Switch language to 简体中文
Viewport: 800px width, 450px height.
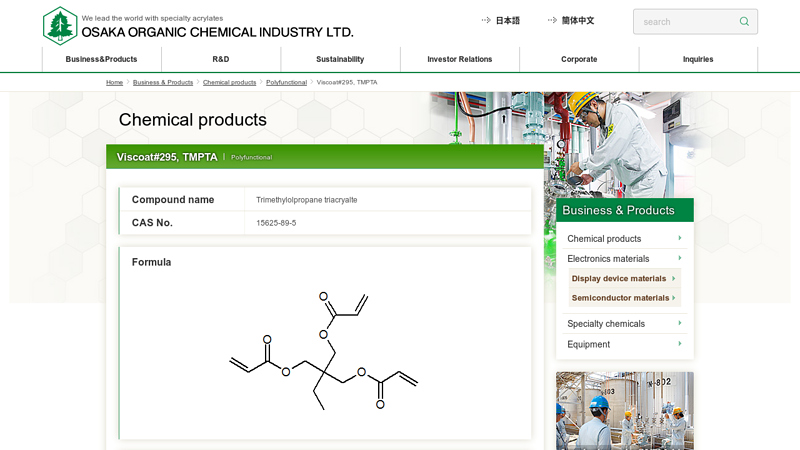(x=578, y=20)
